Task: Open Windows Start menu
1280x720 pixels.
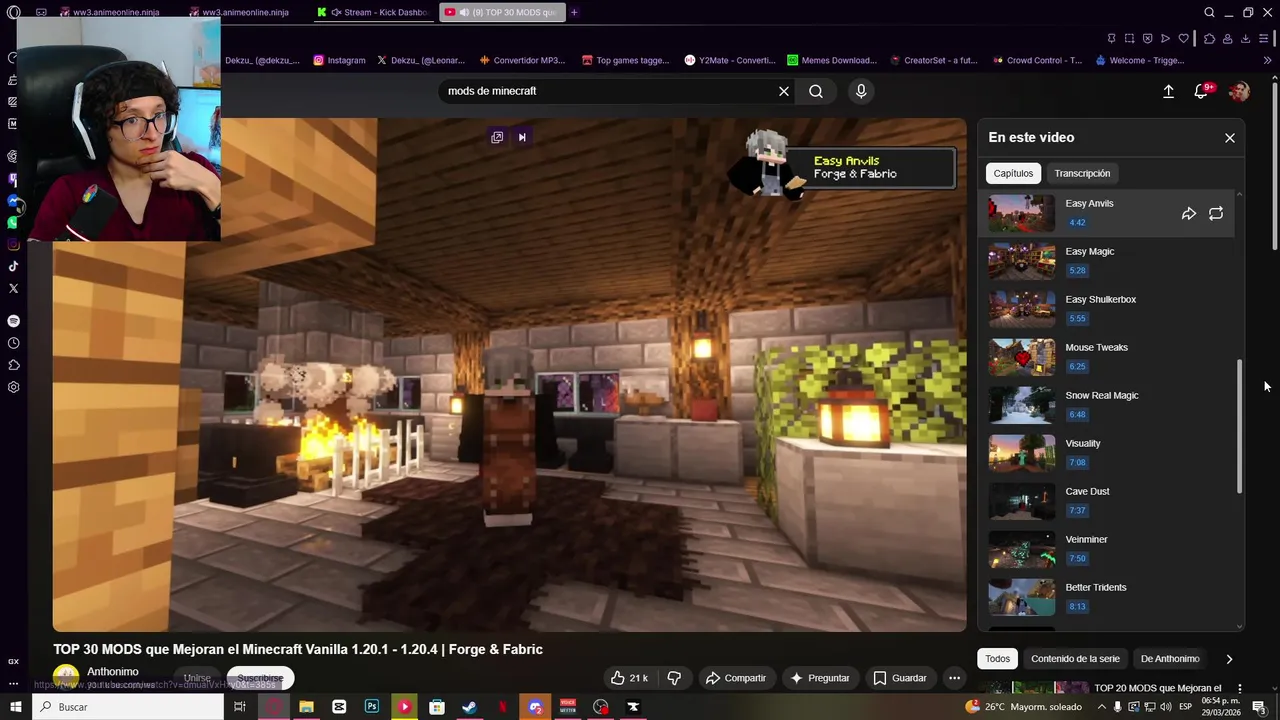Action: tap(15, 707)
